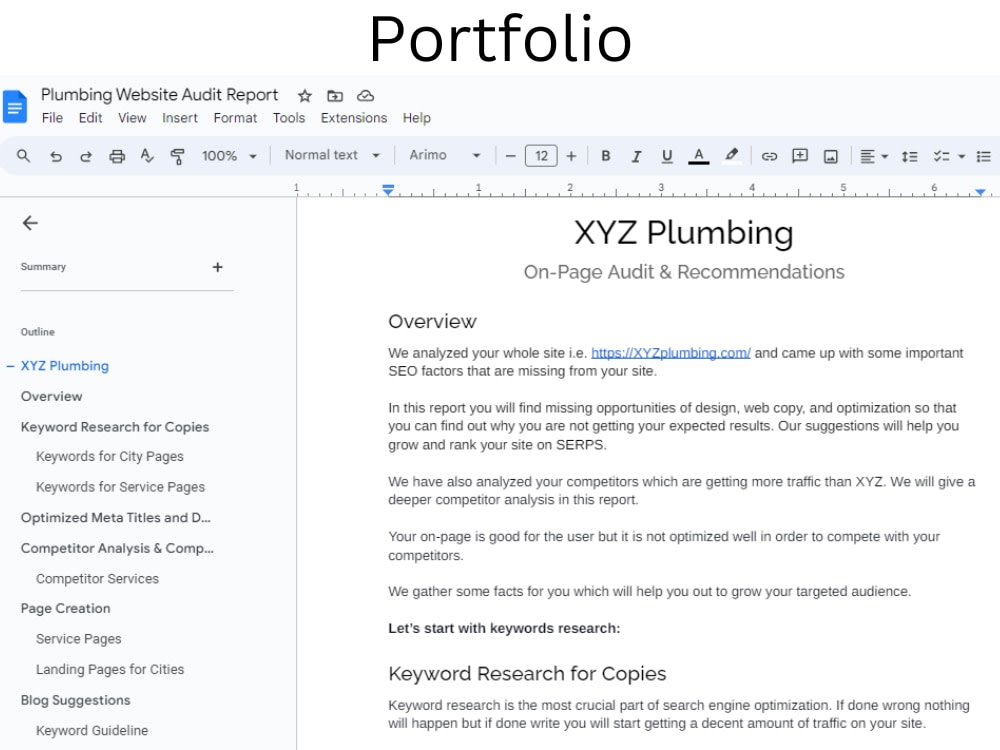Click the Keyword Research for Copies heading in document

(527, 673)
